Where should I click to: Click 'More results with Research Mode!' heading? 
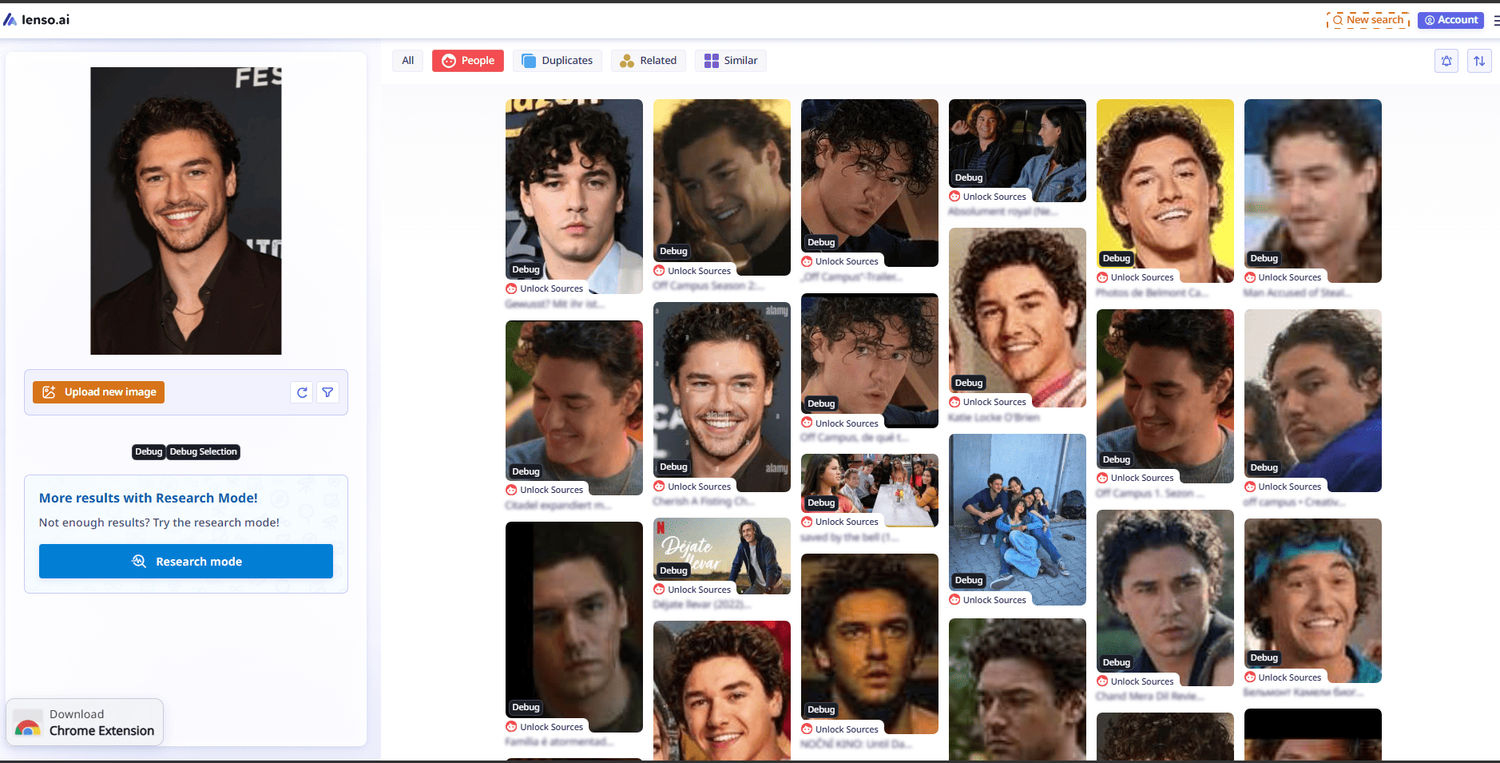pyautogui.click(x=148, y=498)
